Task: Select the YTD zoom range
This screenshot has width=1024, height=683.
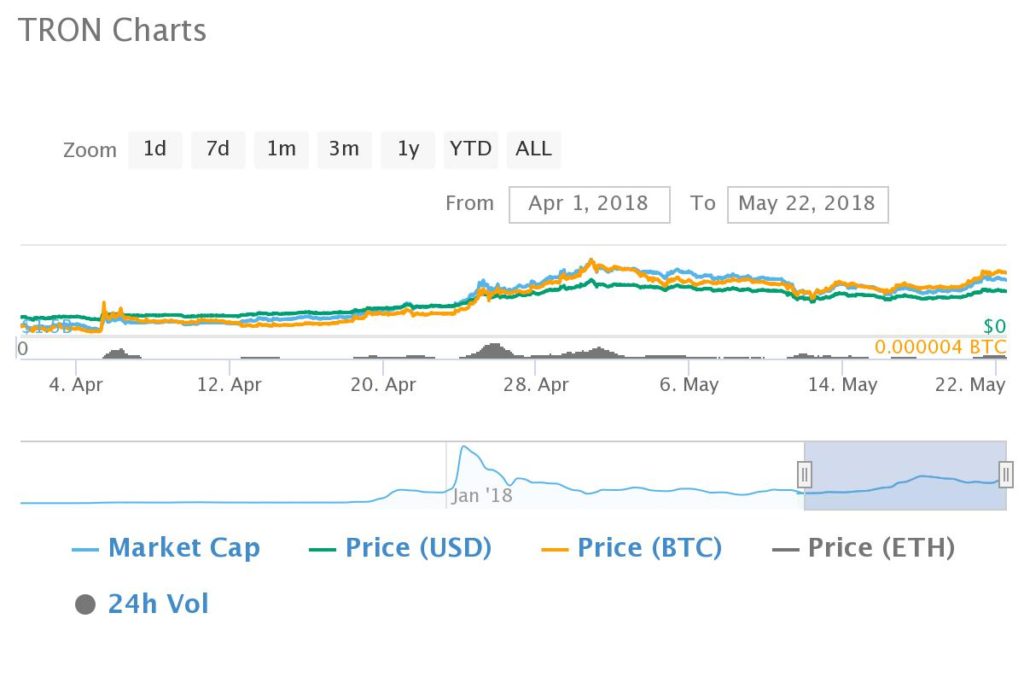Action: (470, 150)
